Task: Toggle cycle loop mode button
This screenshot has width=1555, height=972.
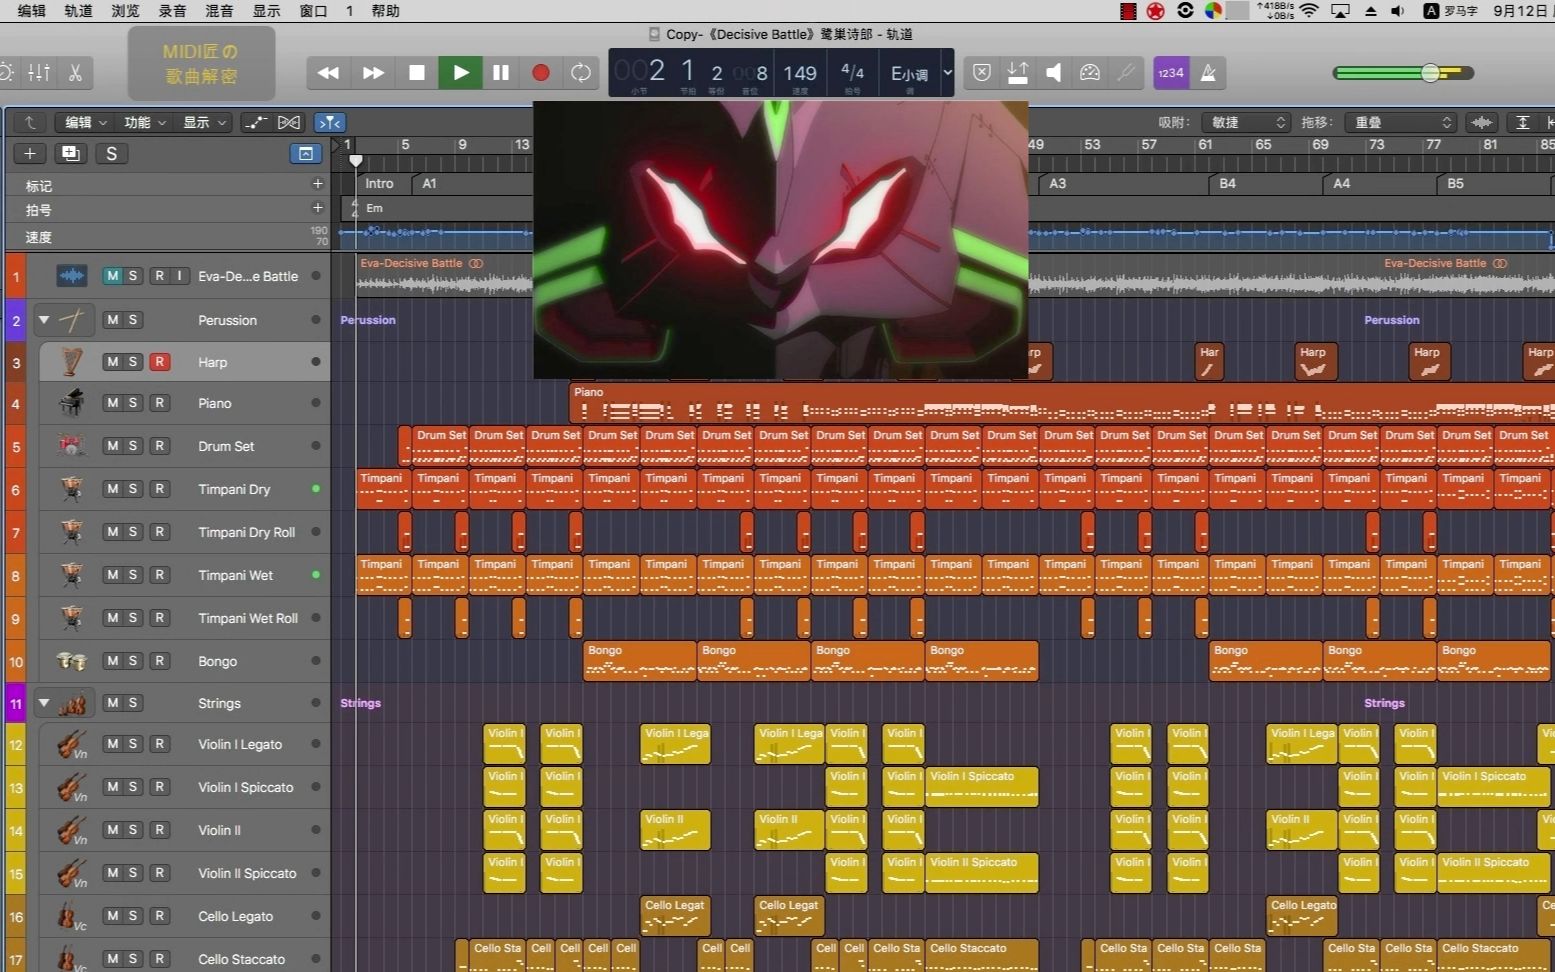Action: (580, 72)
